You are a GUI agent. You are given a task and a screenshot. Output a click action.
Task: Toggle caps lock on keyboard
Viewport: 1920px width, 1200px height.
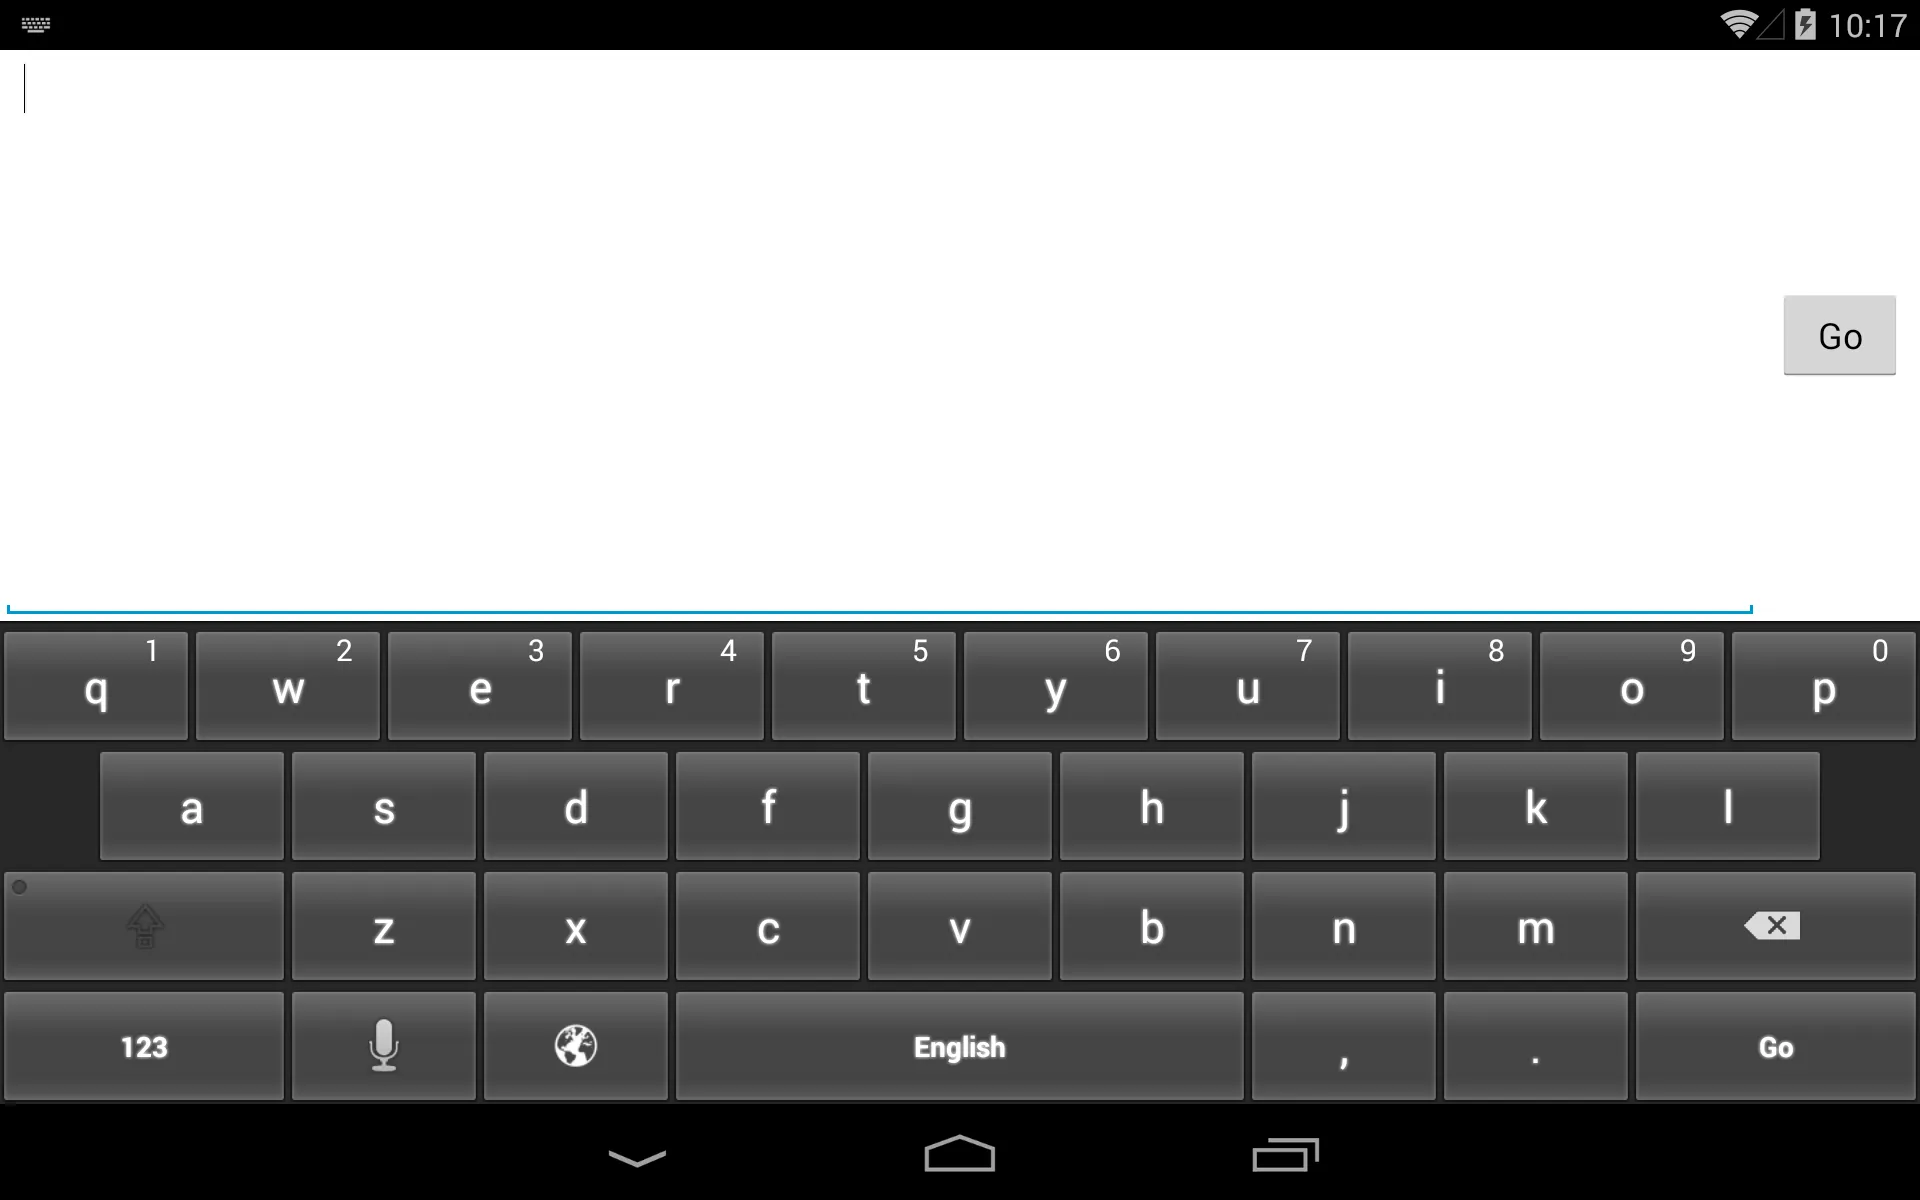(142, 926)
